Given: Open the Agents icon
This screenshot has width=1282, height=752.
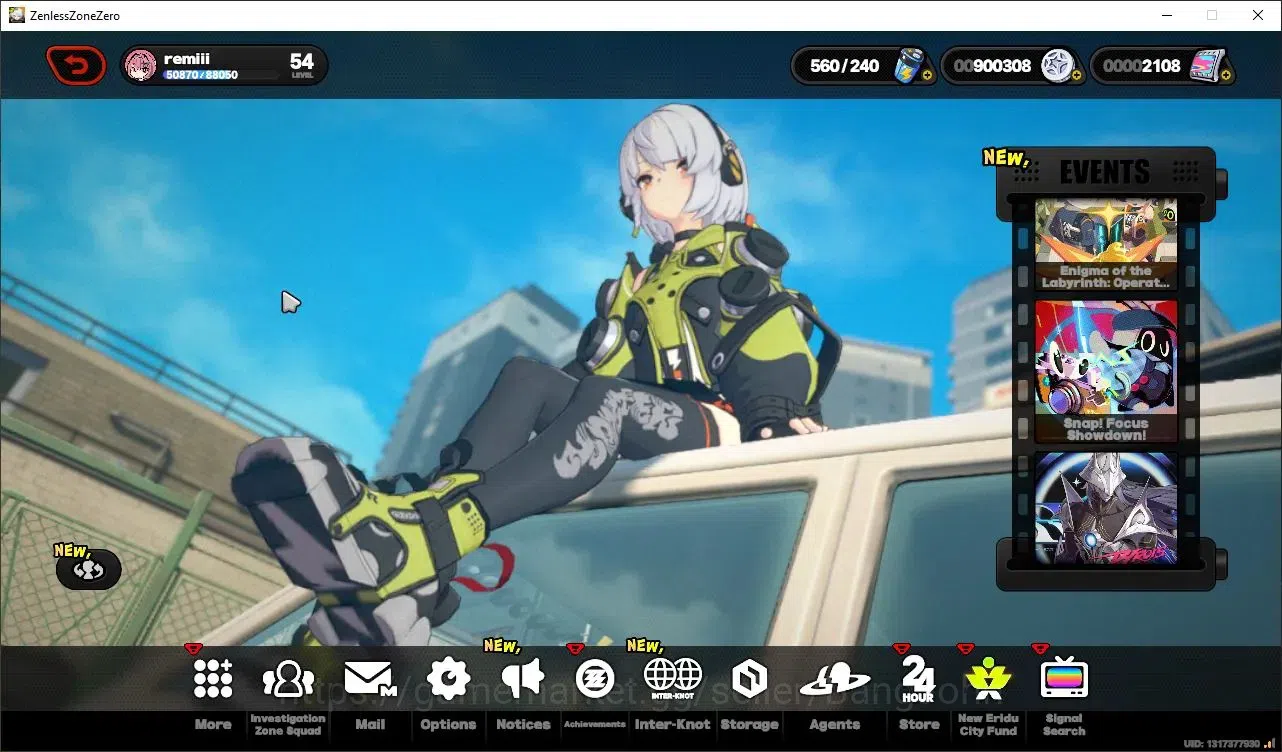Looking at the screenshot, I should [x=835, y=679].
